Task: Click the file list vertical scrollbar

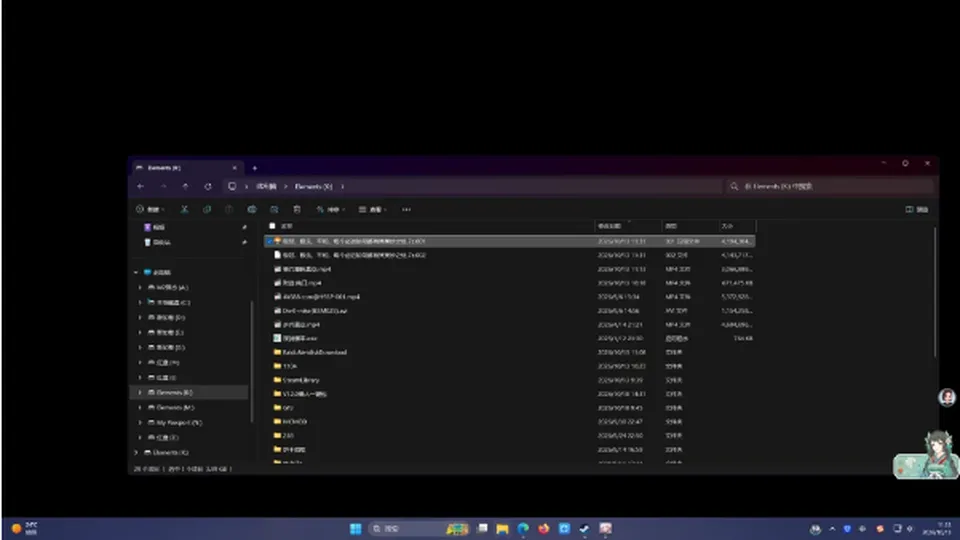Action: click(x=935, y=293)
